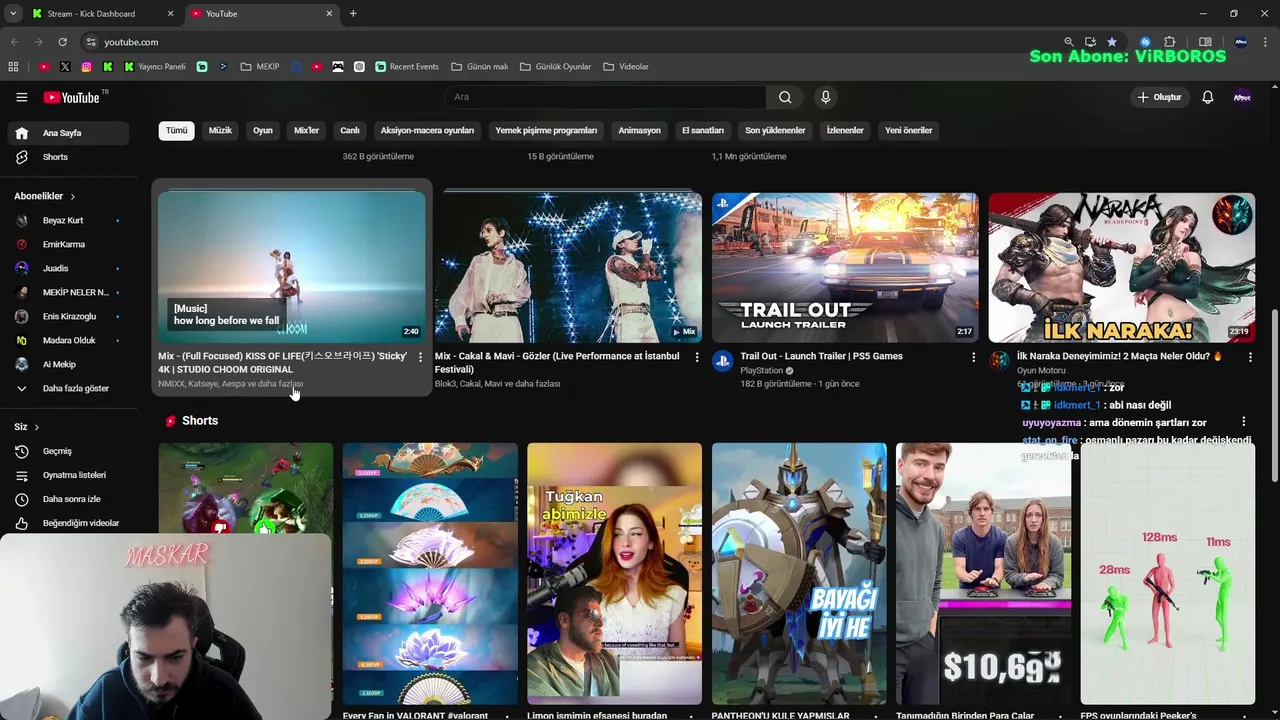Open Madara Olduk subscription
Screen dimensions: 1280x720
(x=68, y=340)
